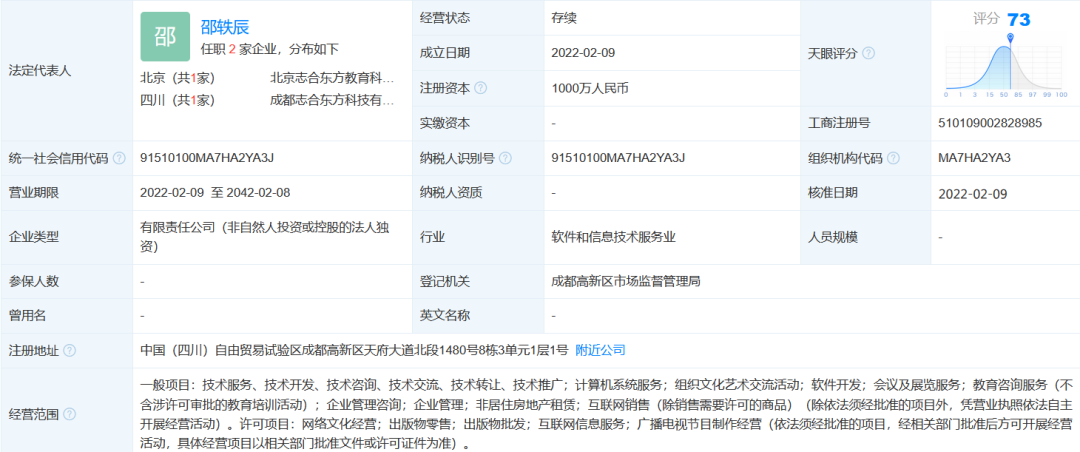
Task: Click the pin marker on the score curve
Action: (1010, 39)
